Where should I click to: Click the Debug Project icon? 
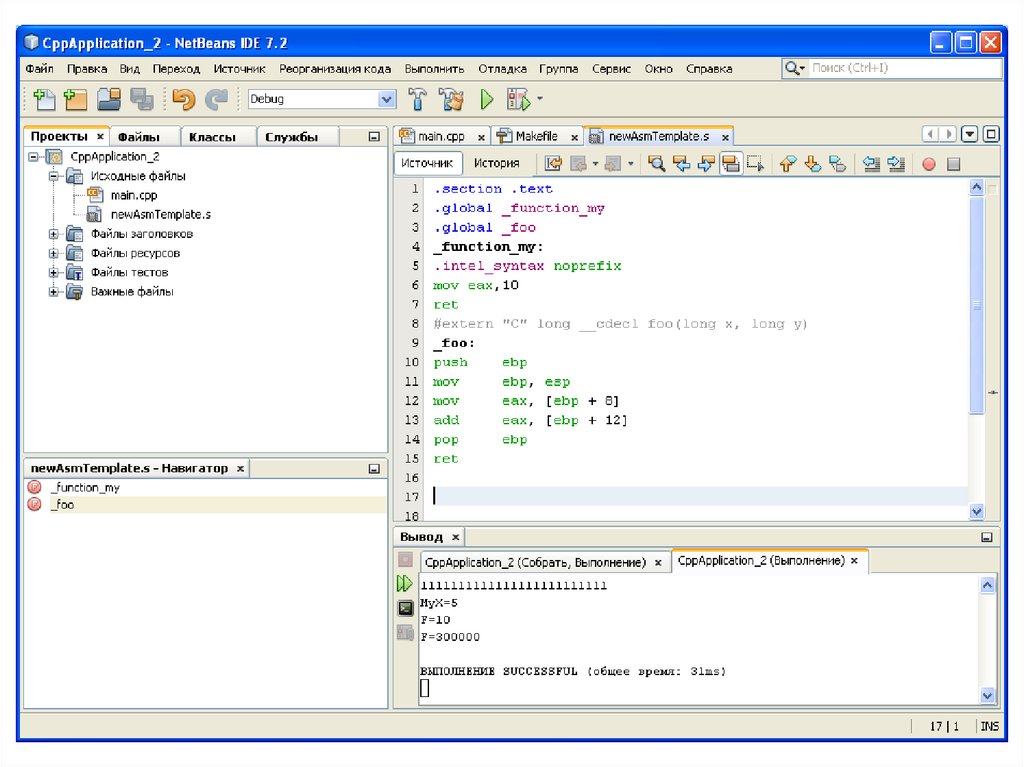[518, 99]
